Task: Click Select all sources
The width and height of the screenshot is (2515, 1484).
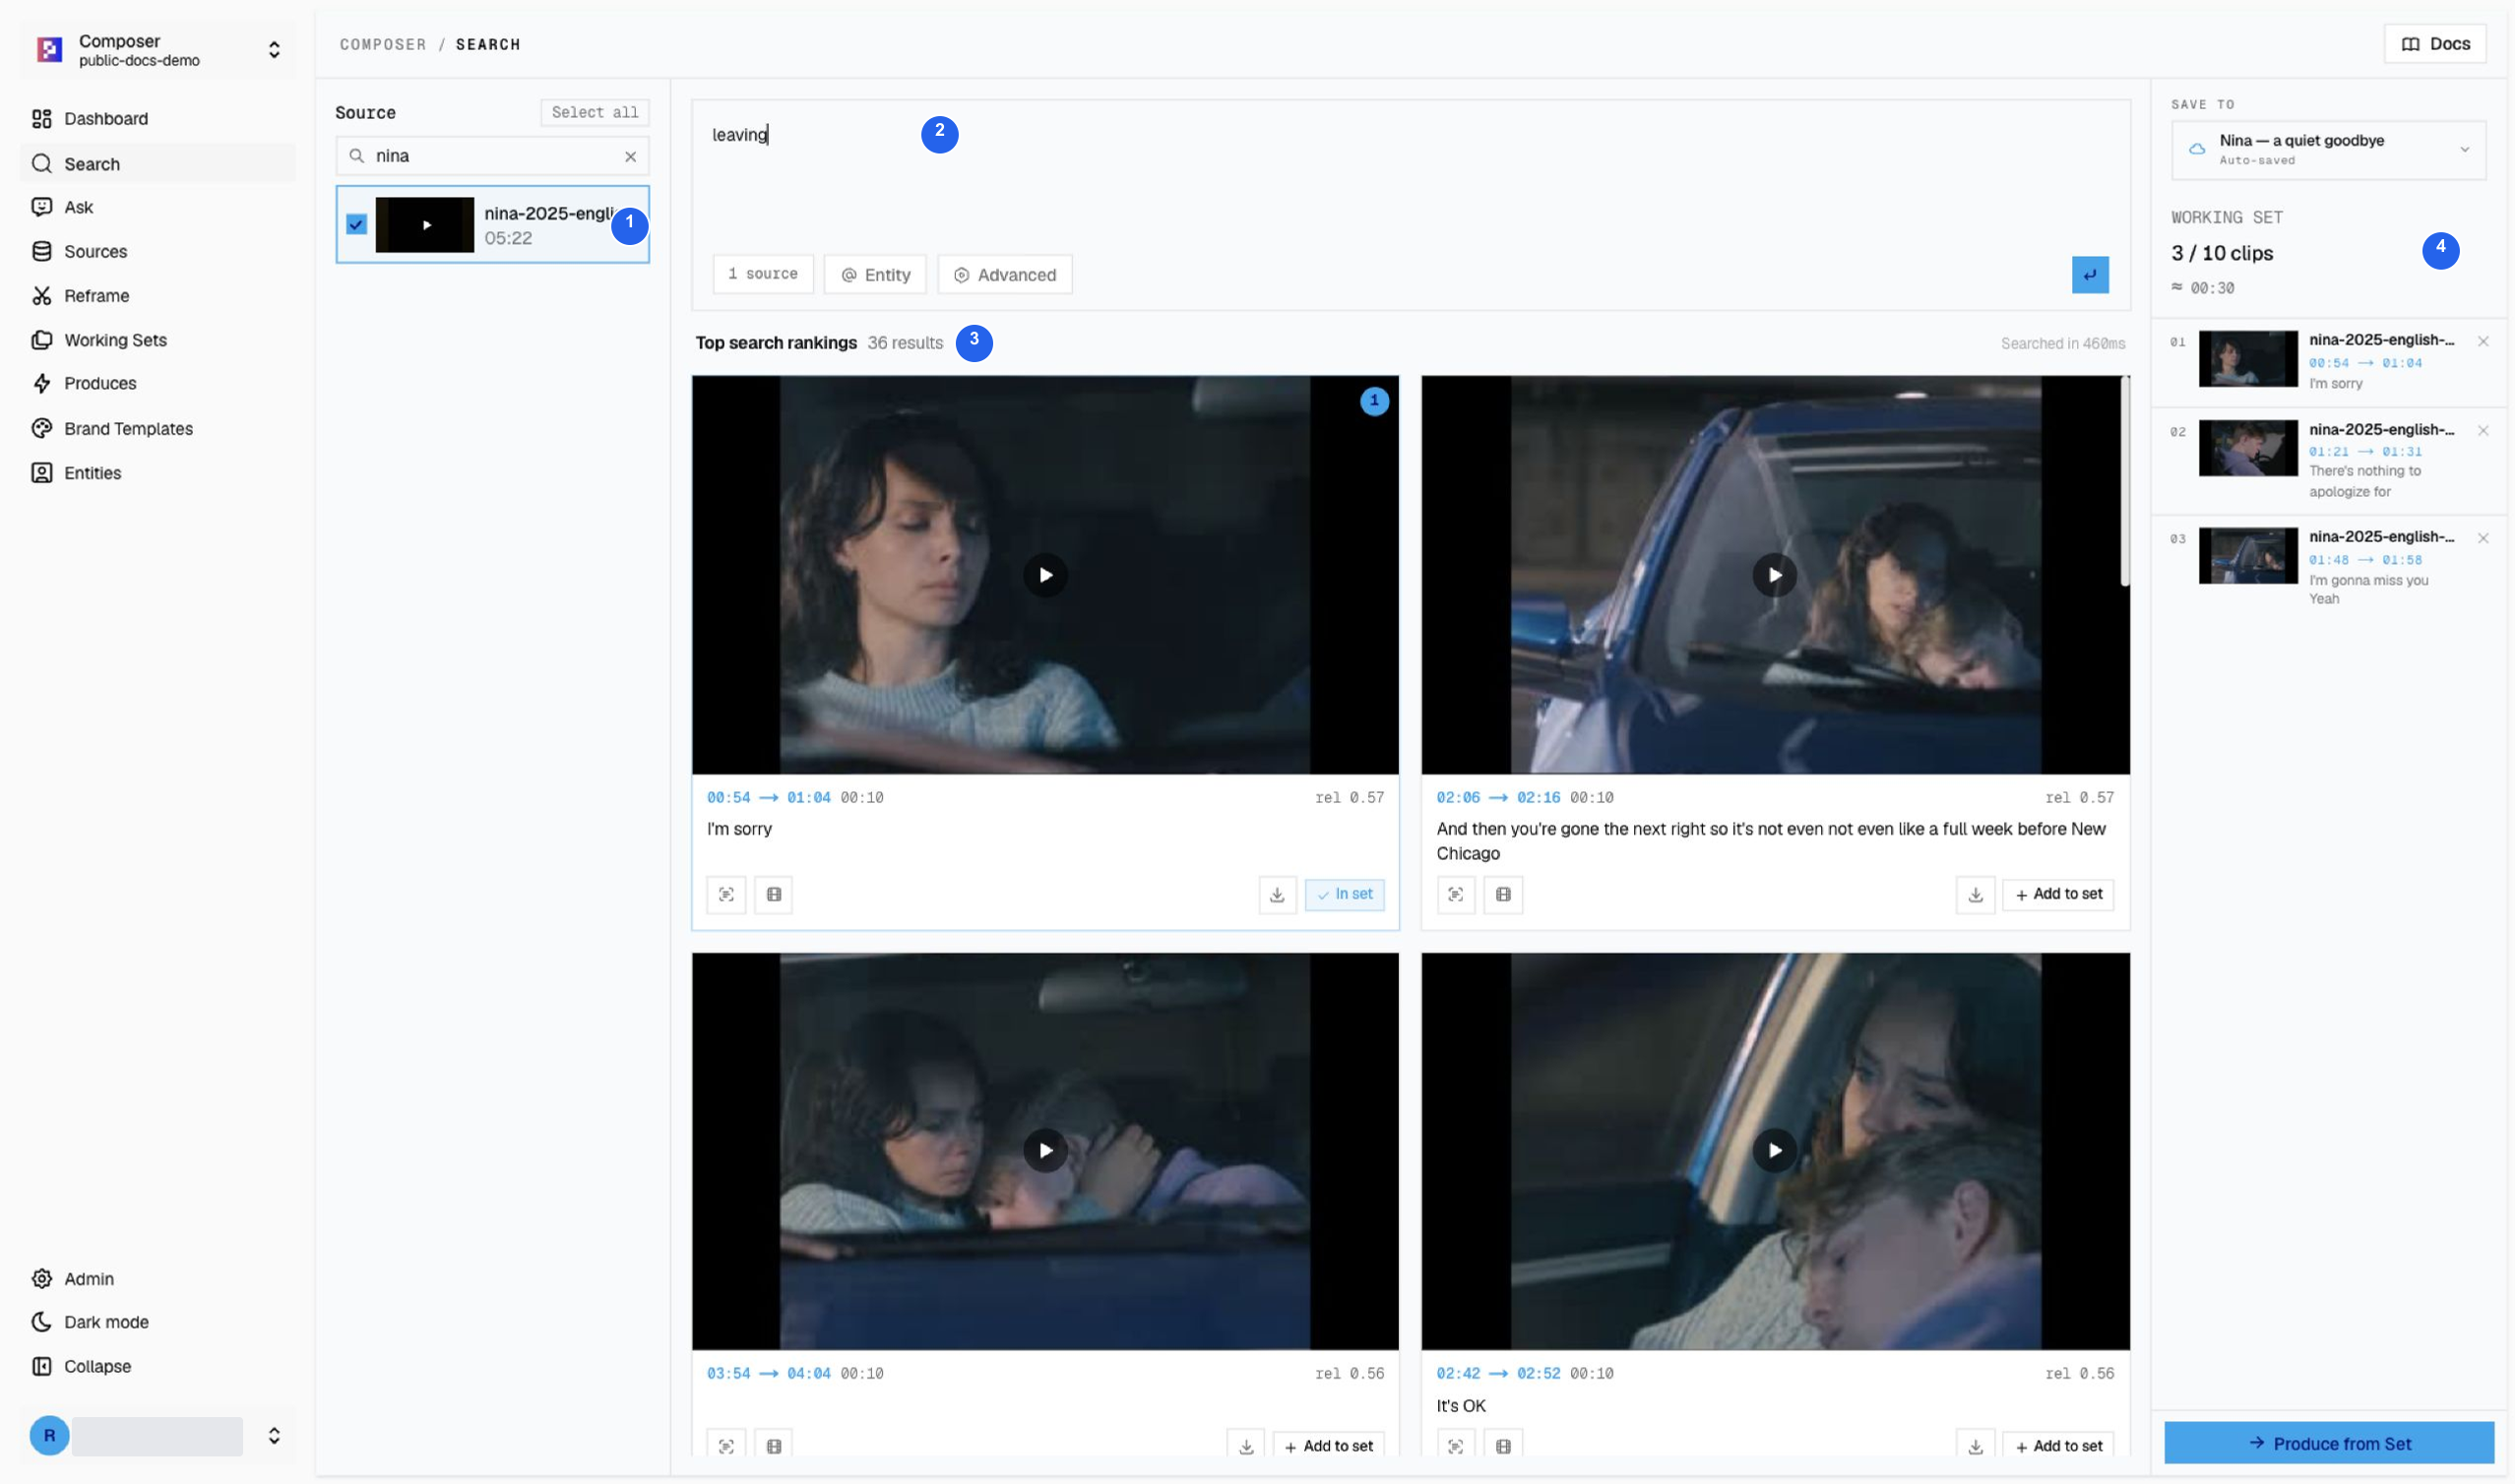Action: 594,113
